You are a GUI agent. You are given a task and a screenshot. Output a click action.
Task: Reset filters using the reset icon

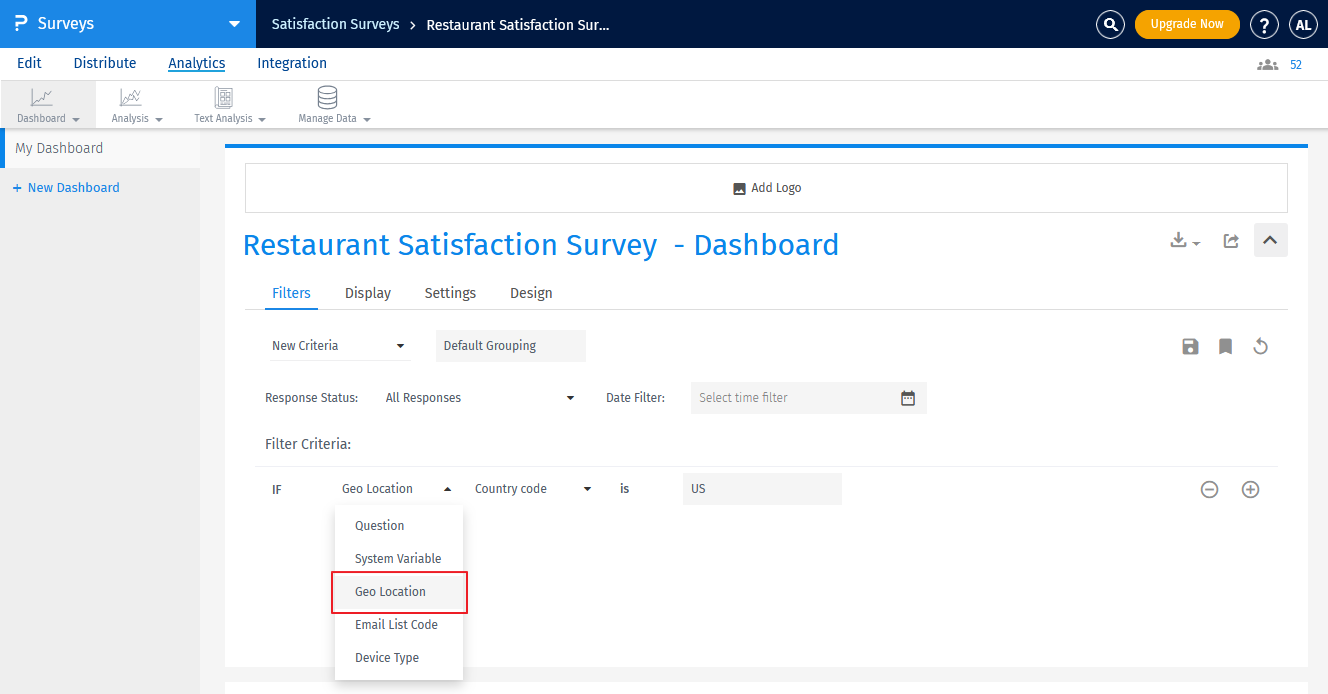coord(1260,346)
